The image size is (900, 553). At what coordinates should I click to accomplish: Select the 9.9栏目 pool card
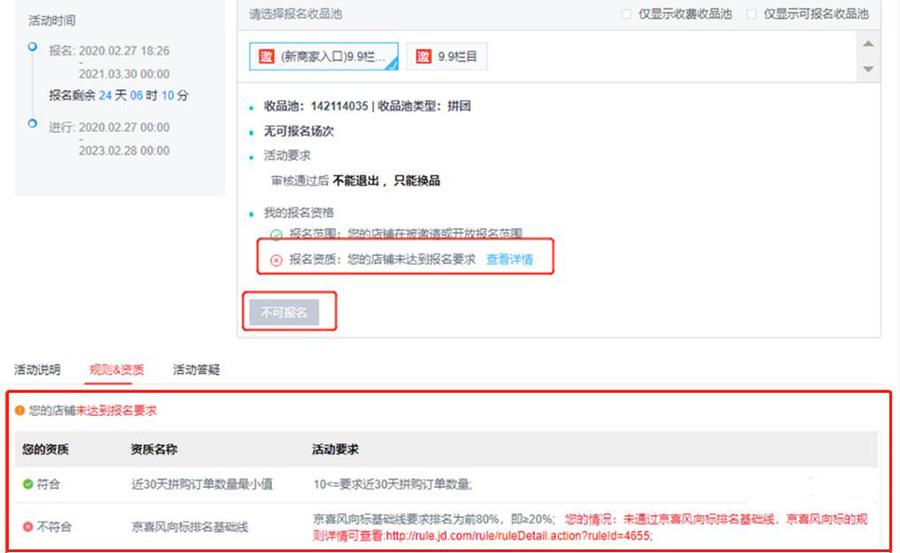coord(446,57)
